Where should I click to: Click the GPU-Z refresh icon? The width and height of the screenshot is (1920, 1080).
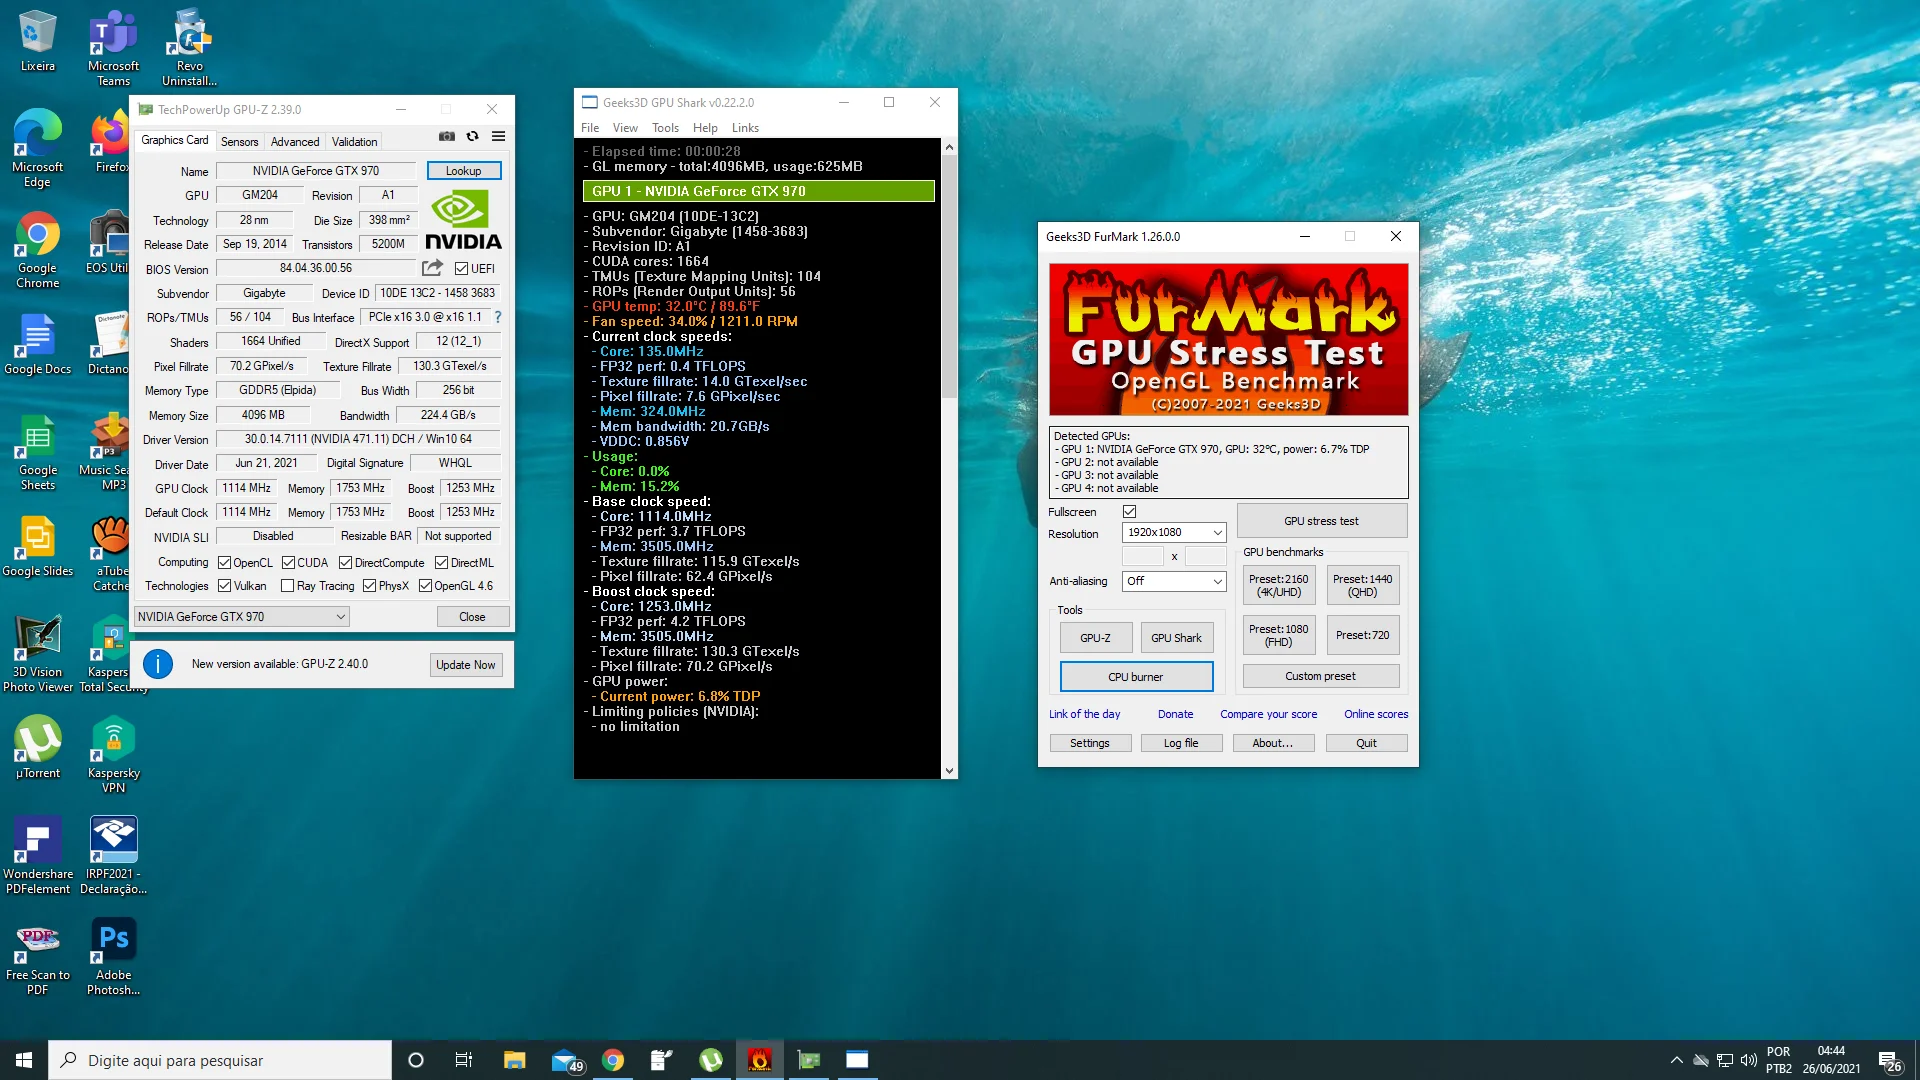[x=473, y=137]
